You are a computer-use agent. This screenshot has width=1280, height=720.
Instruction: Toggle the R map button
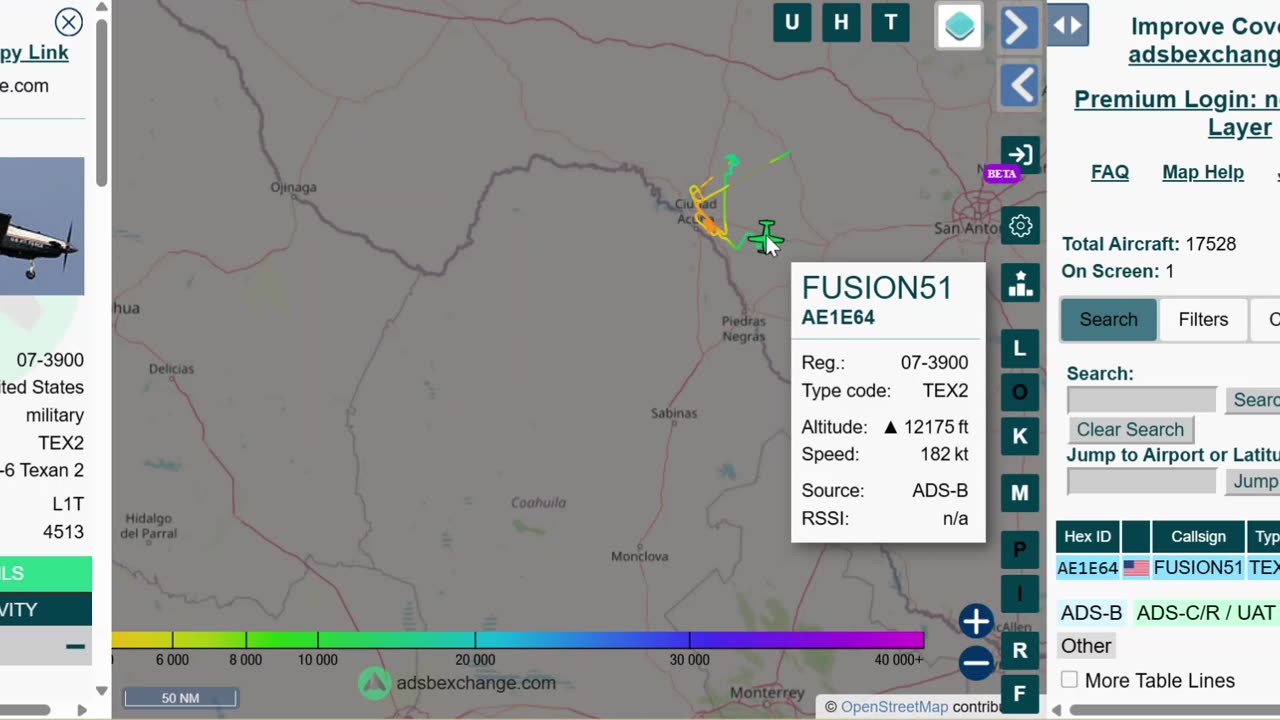(x=1020, y=651)
